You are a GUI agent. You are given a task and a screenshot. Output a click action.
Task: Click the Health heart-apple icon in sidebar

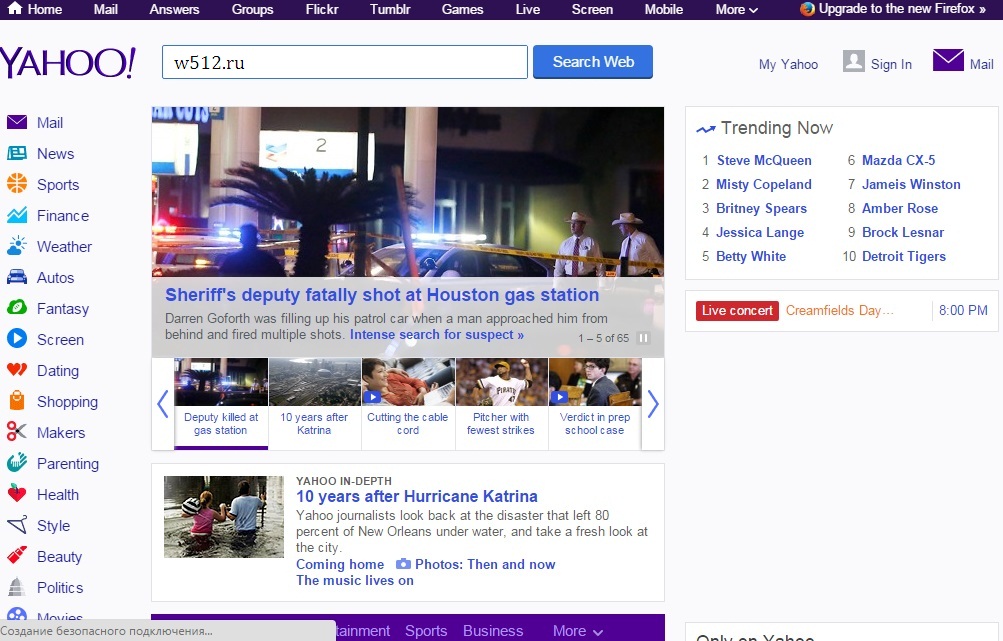click(17, 493)
